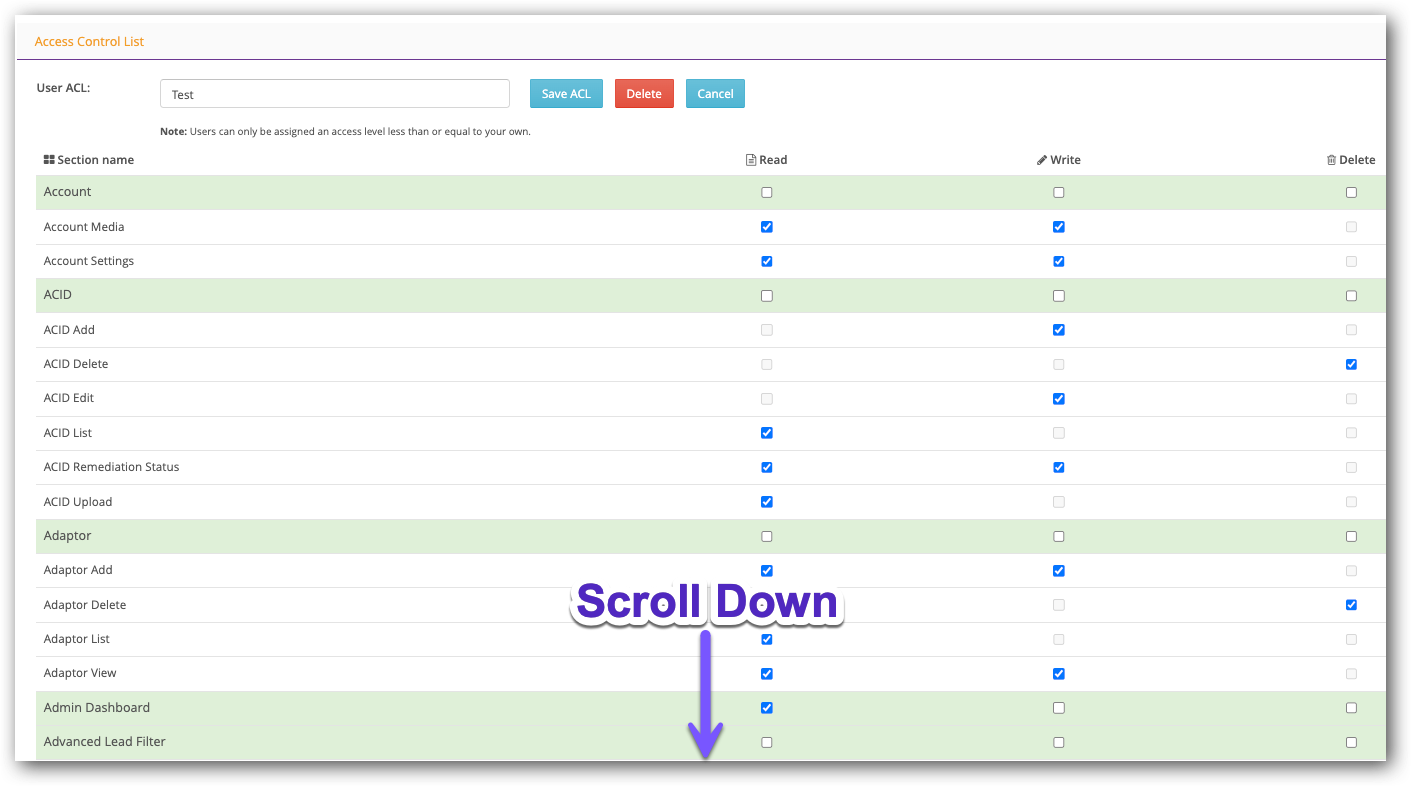This screenshot has height=786, width=1411.
Task: Enable Read permission for Account
Action: point(766,192)
